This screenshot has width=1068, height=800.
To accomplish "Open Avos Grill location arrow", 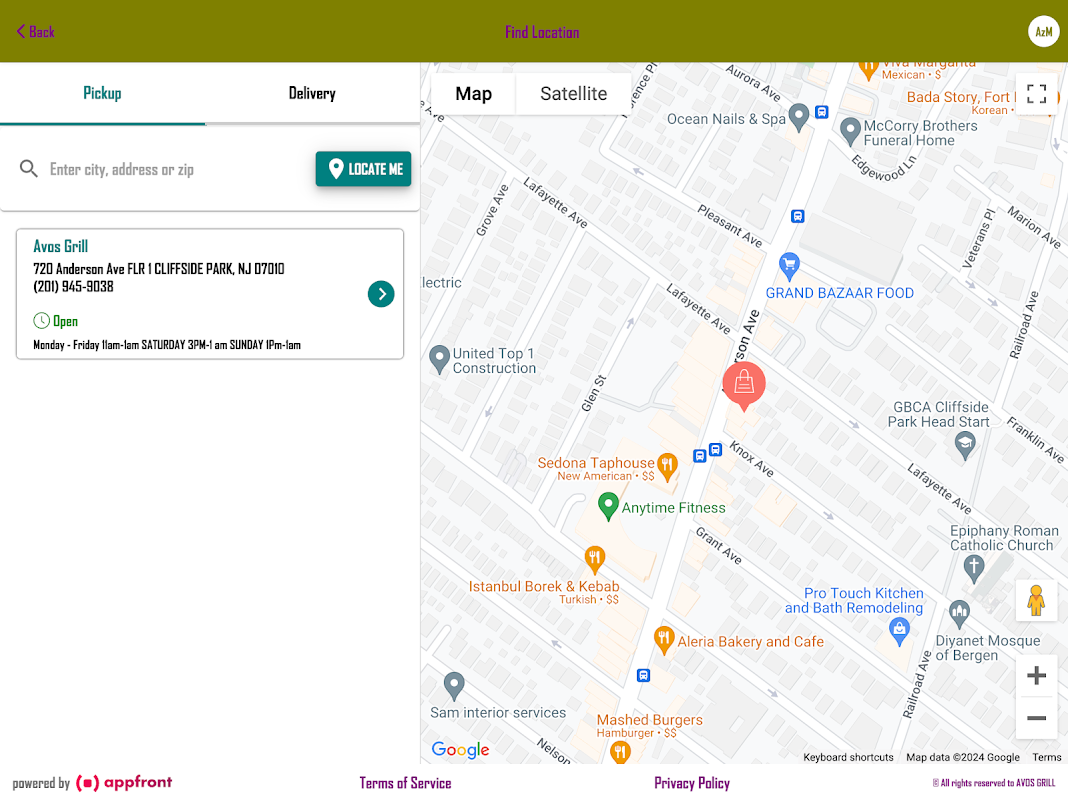I will coord(381,294).
